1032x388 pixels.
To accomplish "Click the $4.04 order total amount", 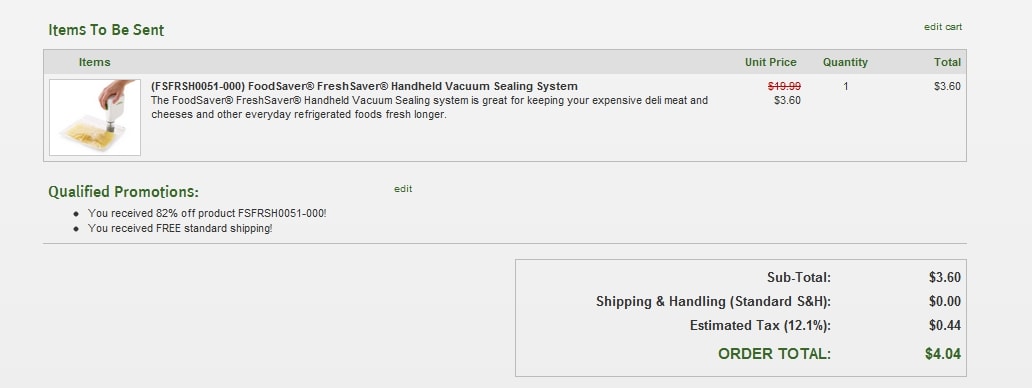I will (942, 354).
